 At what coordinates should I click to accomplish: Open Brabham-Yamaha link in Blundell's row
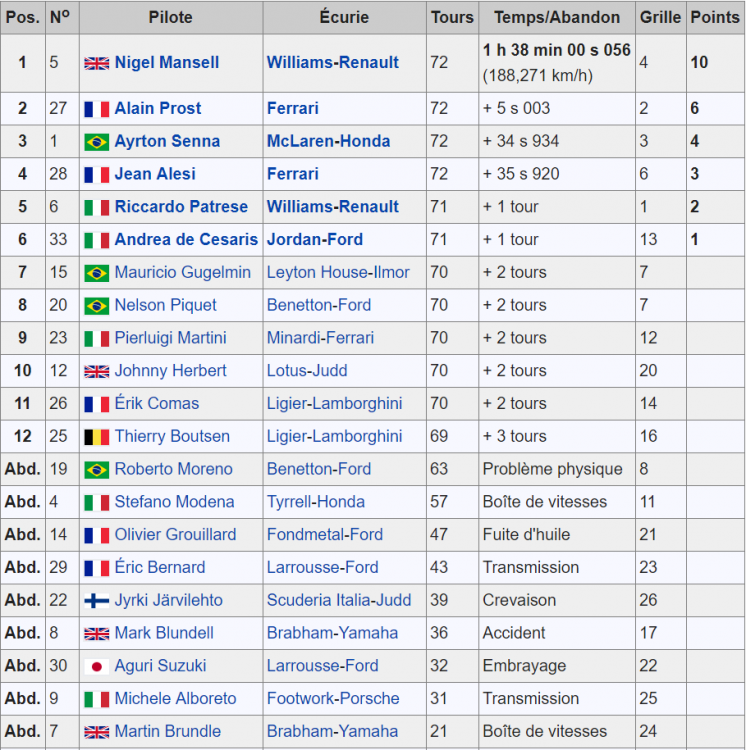click(332, 633)
